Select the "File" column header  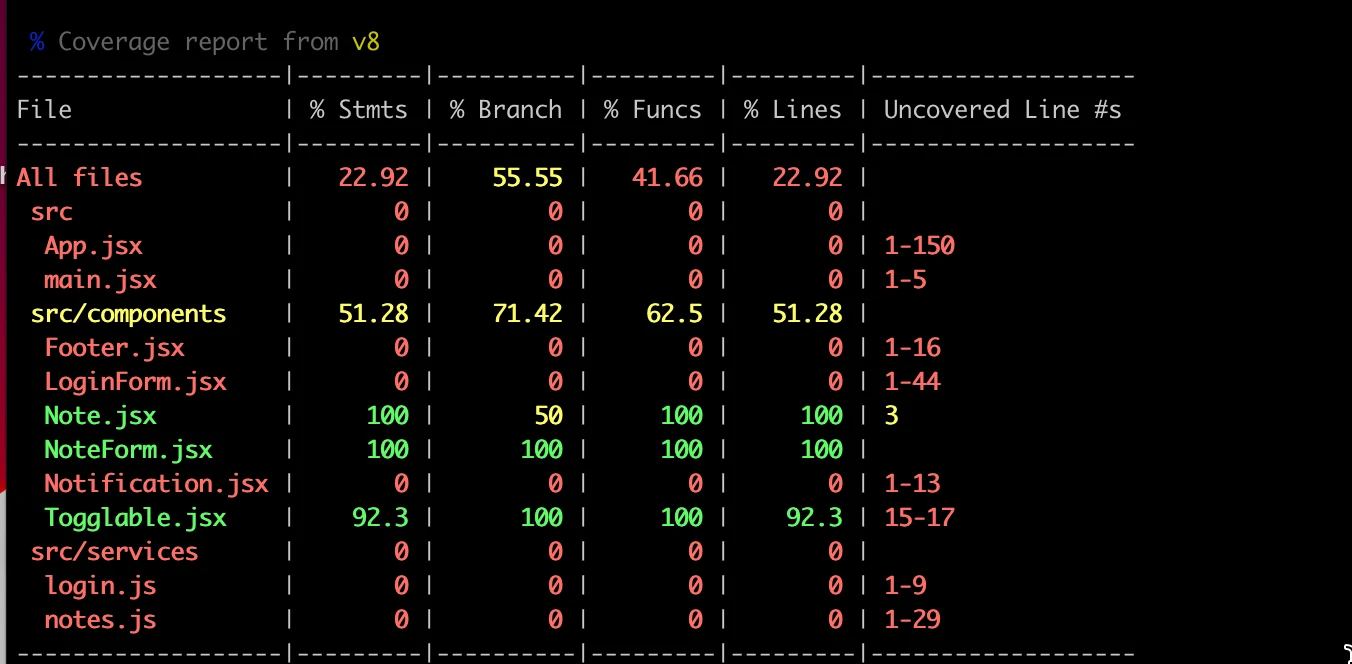click(x=44, y=110)
